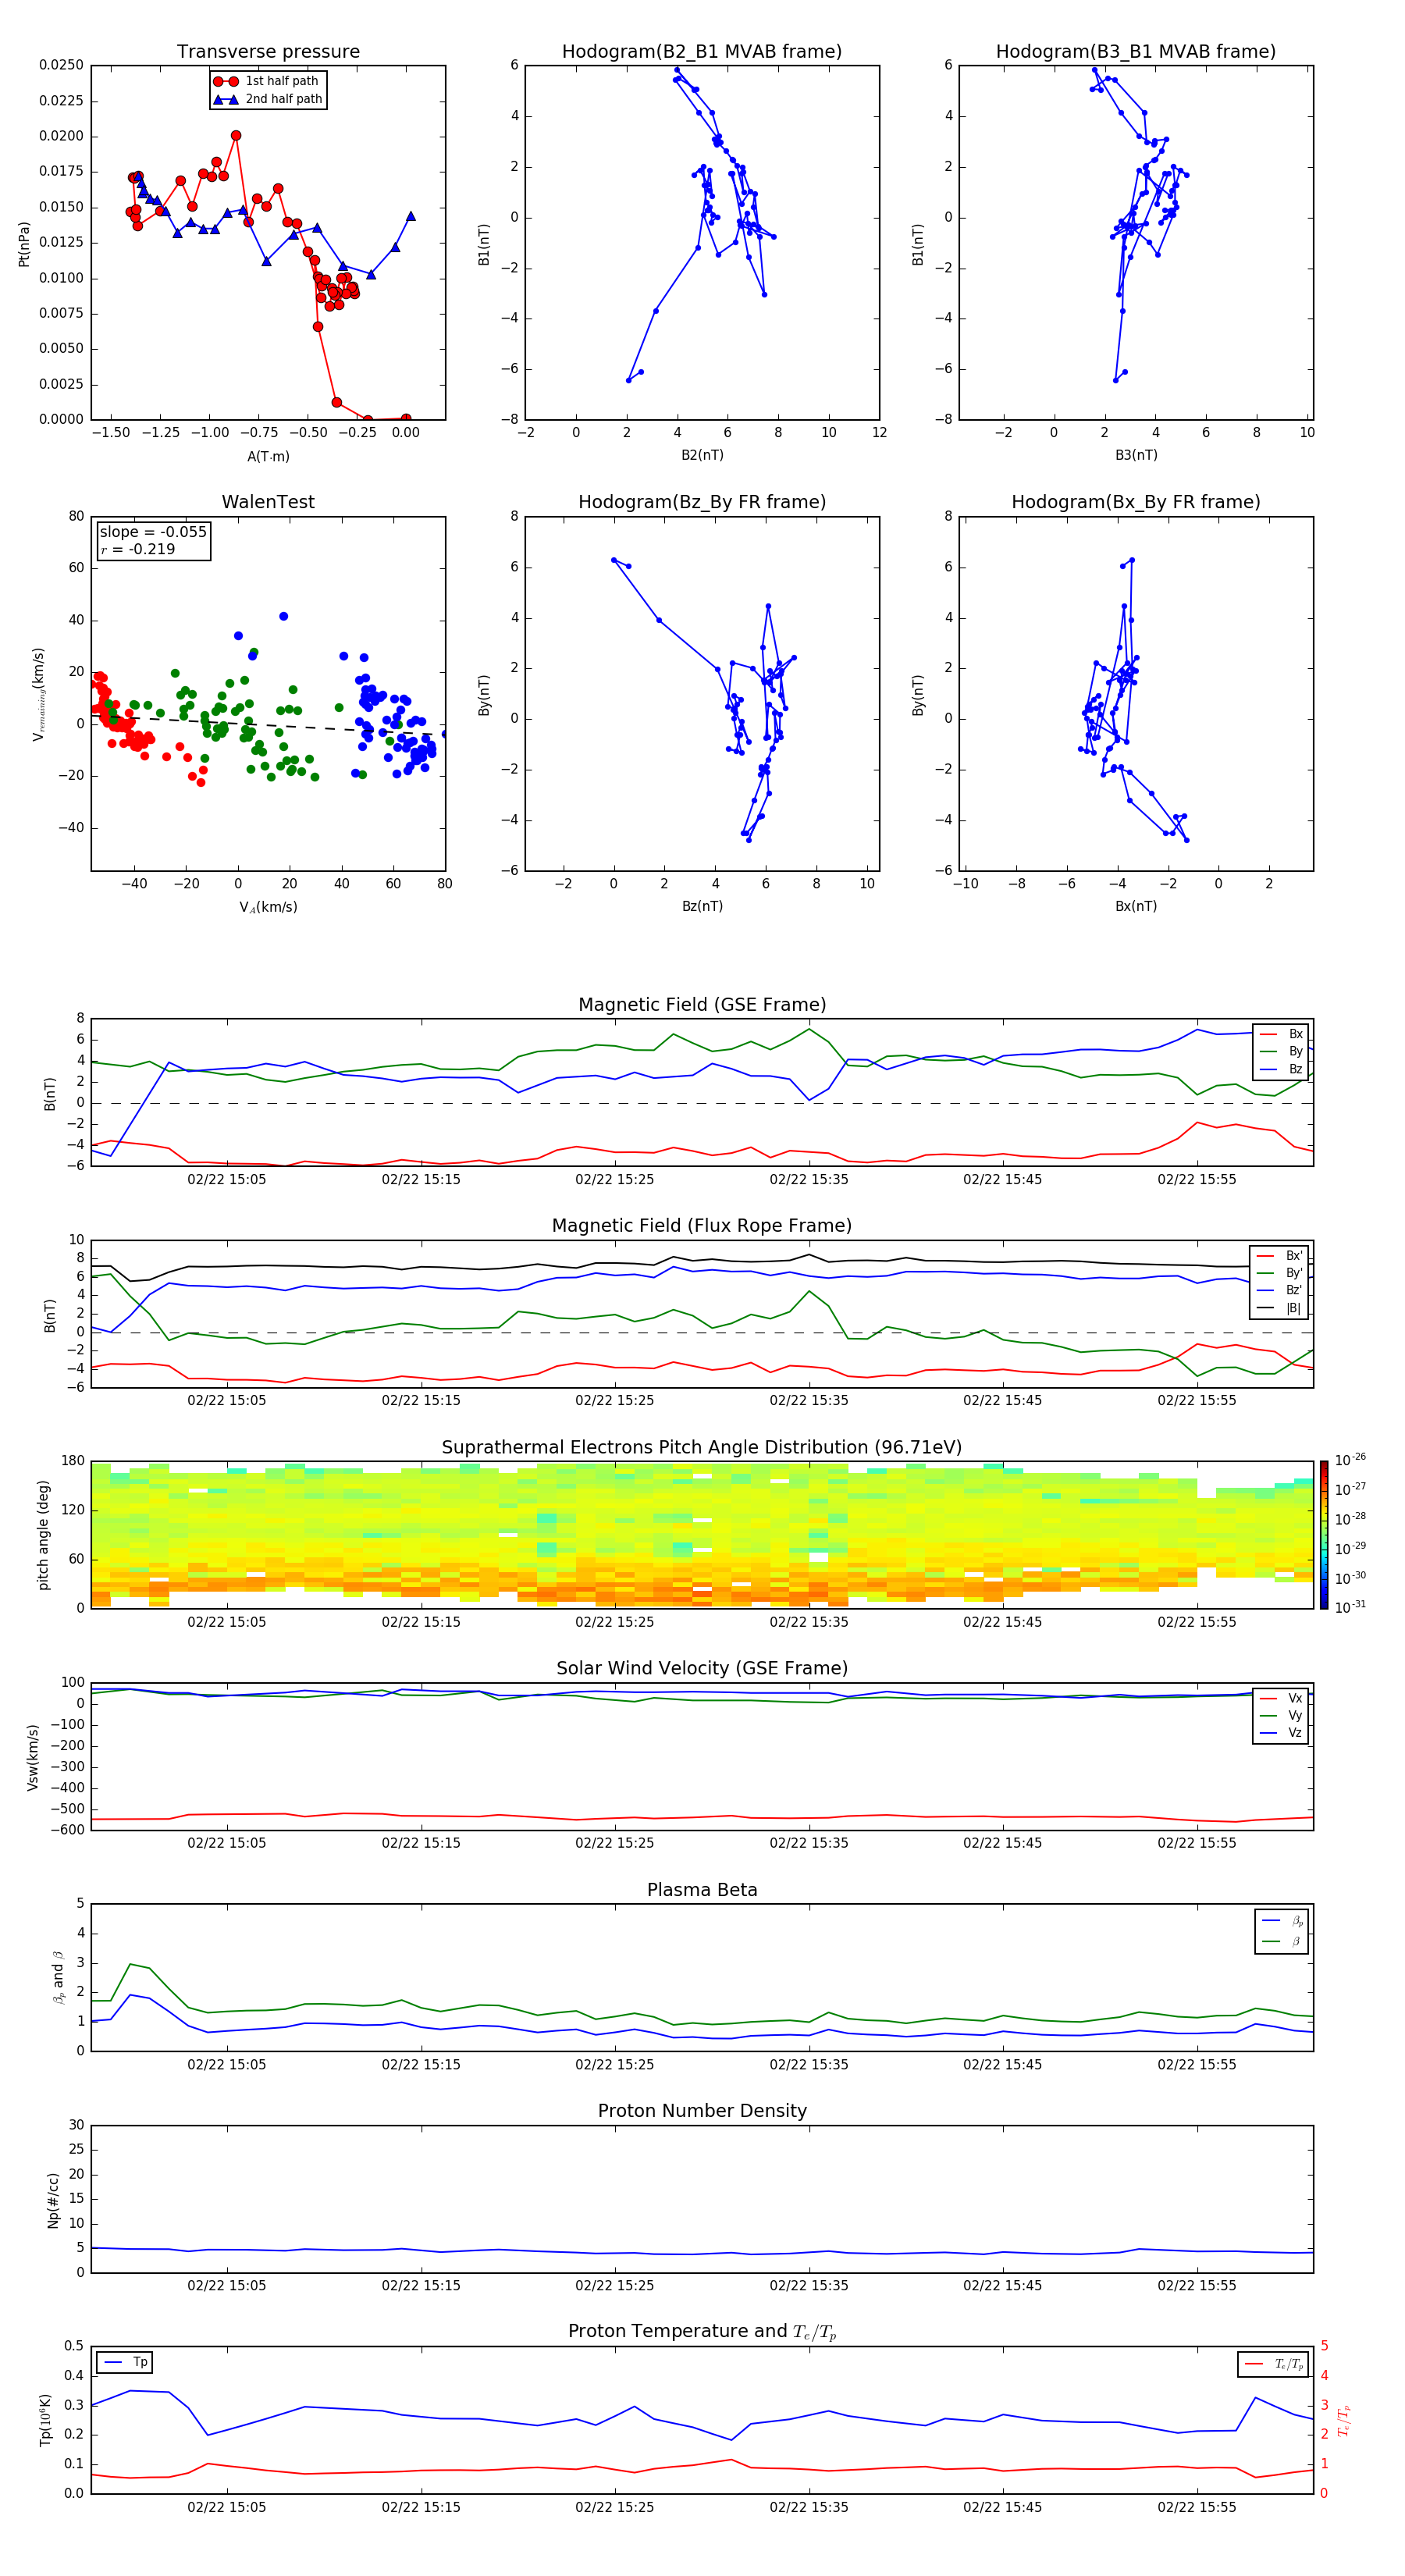
Task: Click the "pitch angle (deg)" axis label
Action: point(43,1535)
